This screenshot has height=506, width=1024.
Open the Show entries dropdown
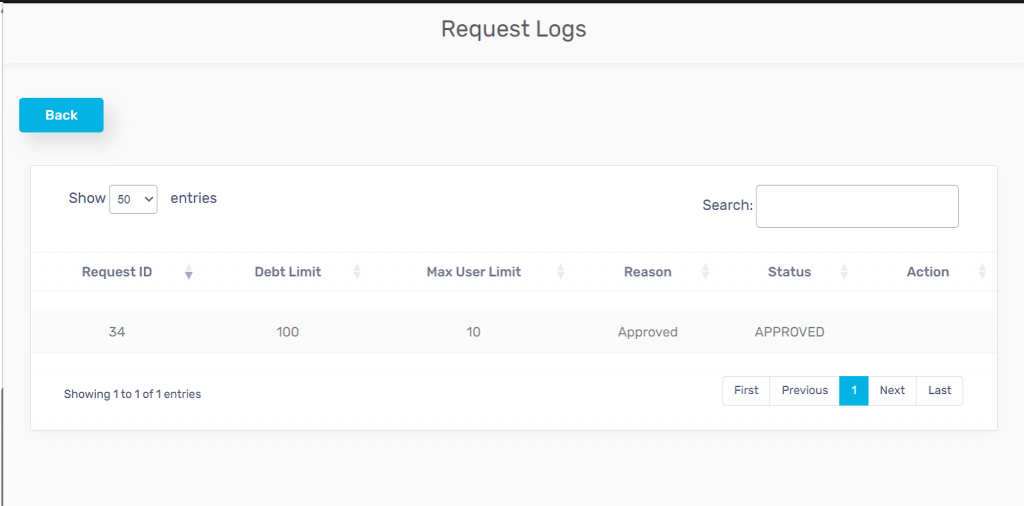[133, 199]
